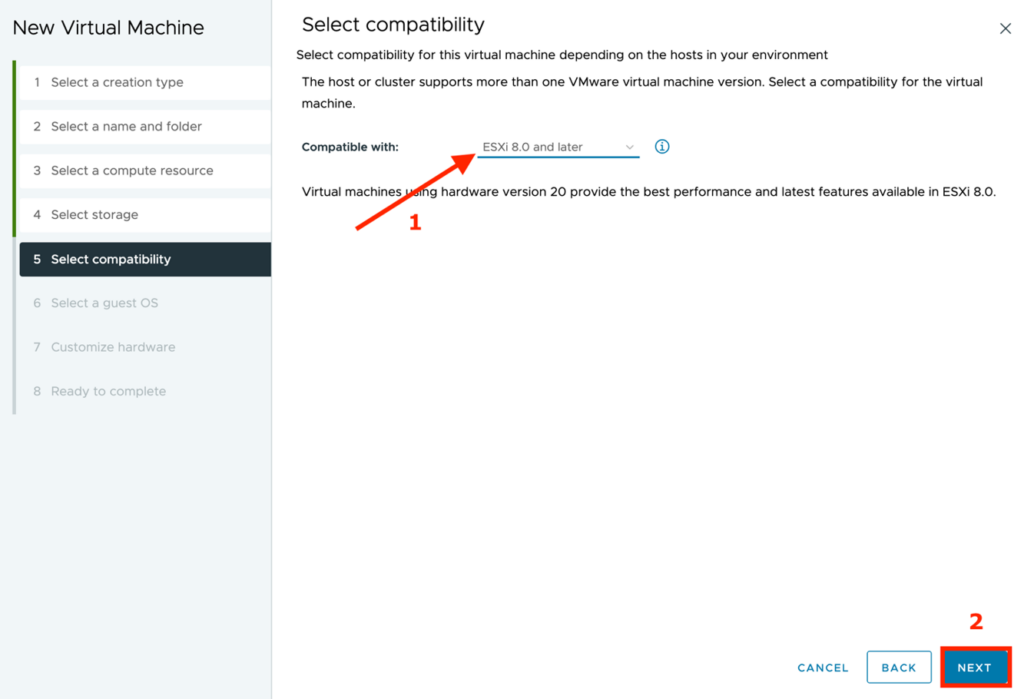Select the active step 5 Select compatibility
Image resolution: width=1024 pixels, height=699 pixels.
pyautogui.click(x=111, y=259)
